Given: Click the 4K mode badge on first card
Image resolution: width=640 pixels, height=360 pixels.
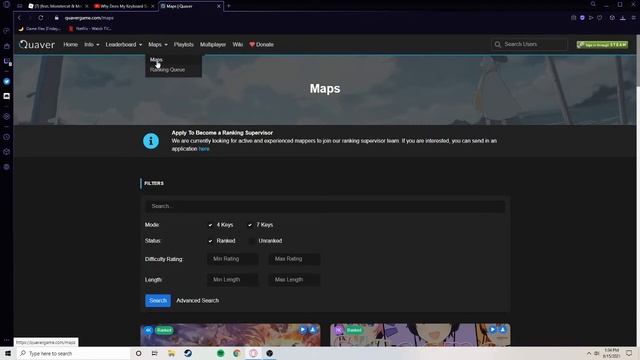Looking at the screenshot, I should [148, 330].
